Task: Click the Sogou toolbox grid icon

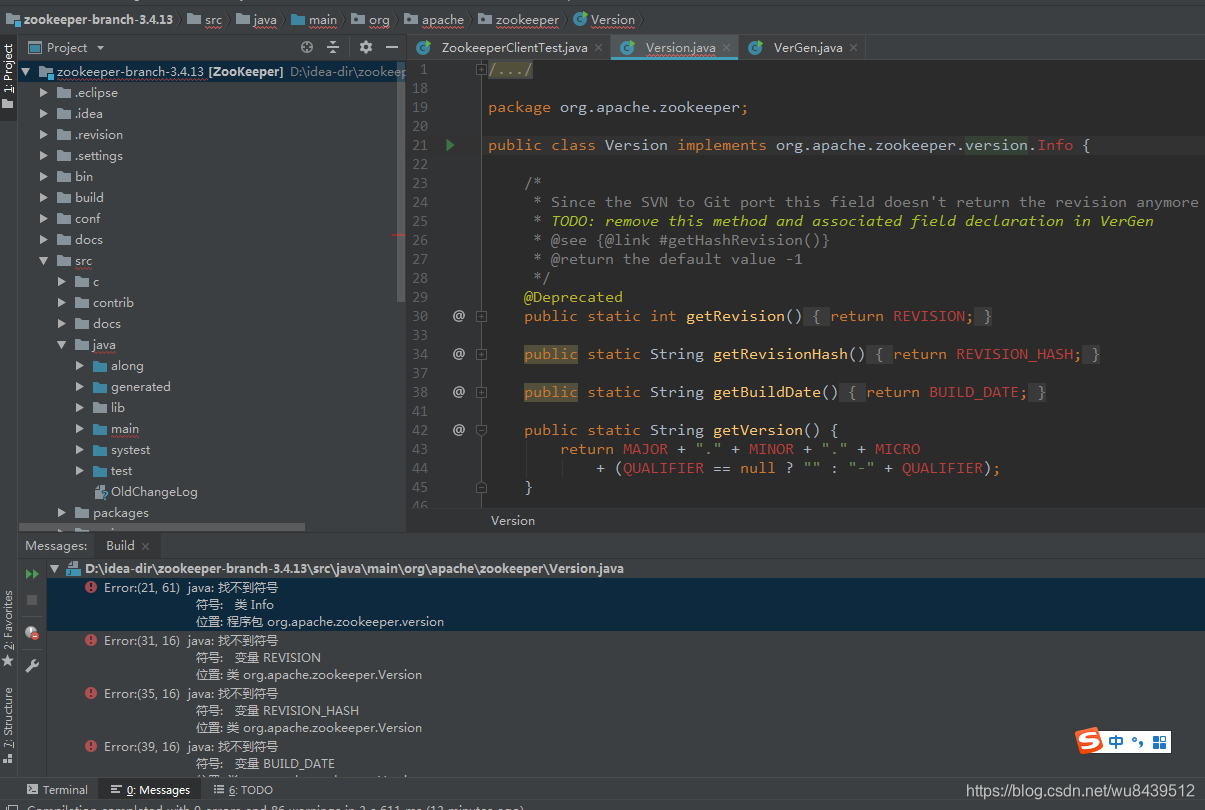Action: coord(1160,742)
